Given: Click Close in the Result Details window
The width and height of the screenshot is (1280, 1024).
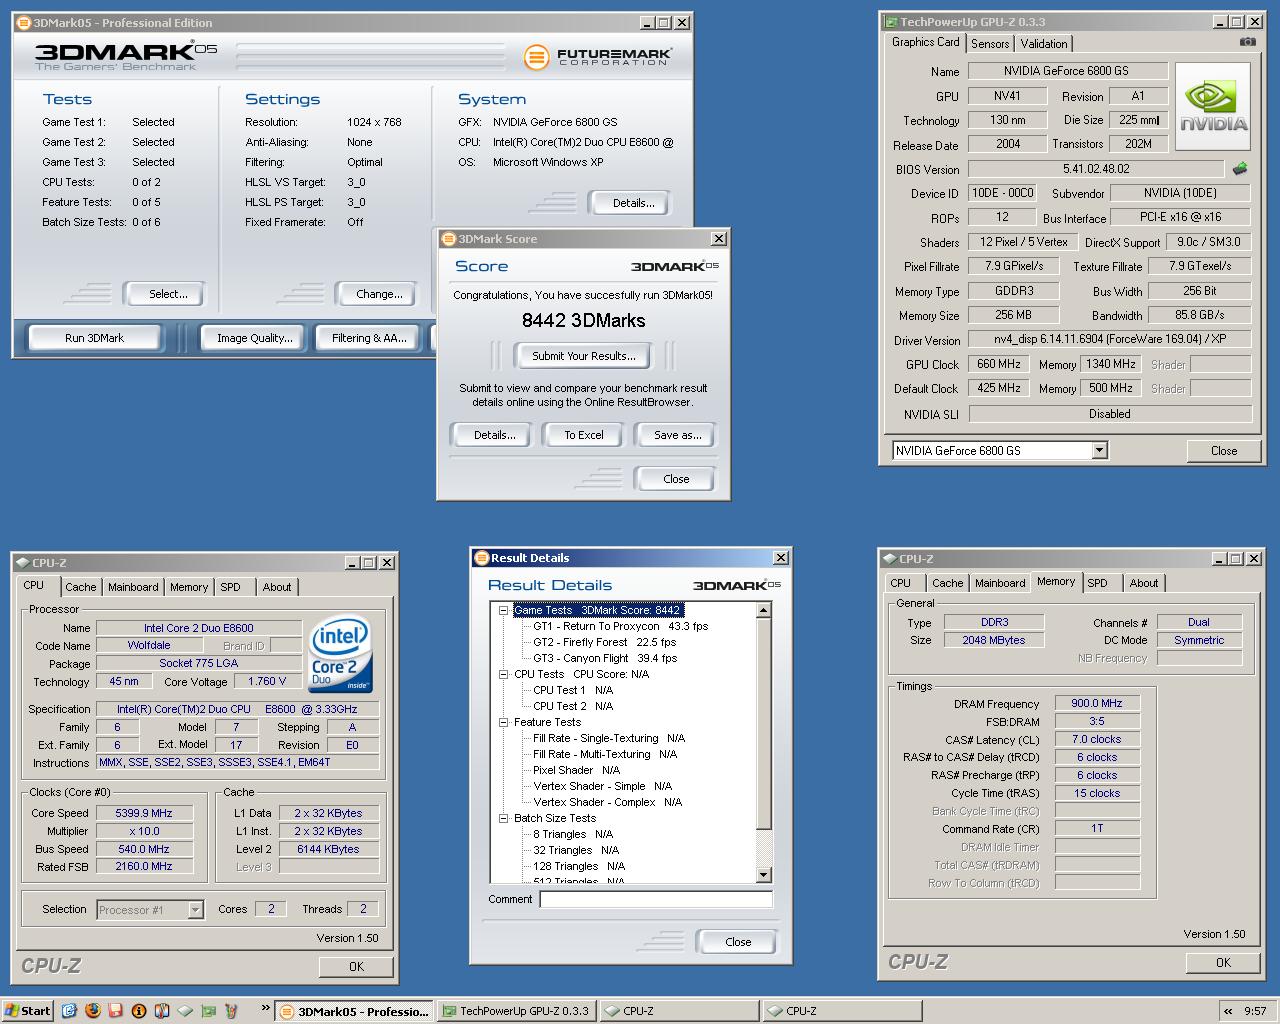Looking at the screenshot, I should click(x=738, y=942).
